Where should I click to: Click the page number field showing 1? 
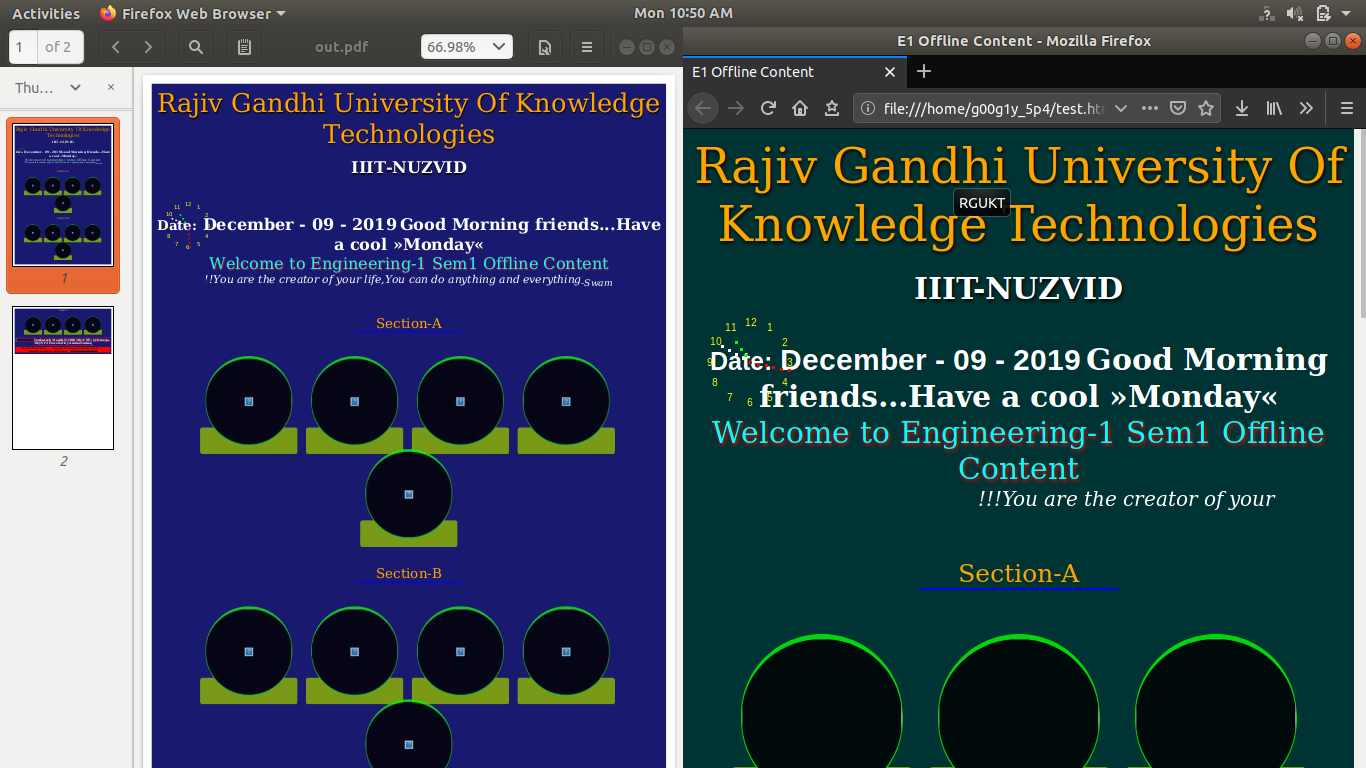[x=22, y=47]
